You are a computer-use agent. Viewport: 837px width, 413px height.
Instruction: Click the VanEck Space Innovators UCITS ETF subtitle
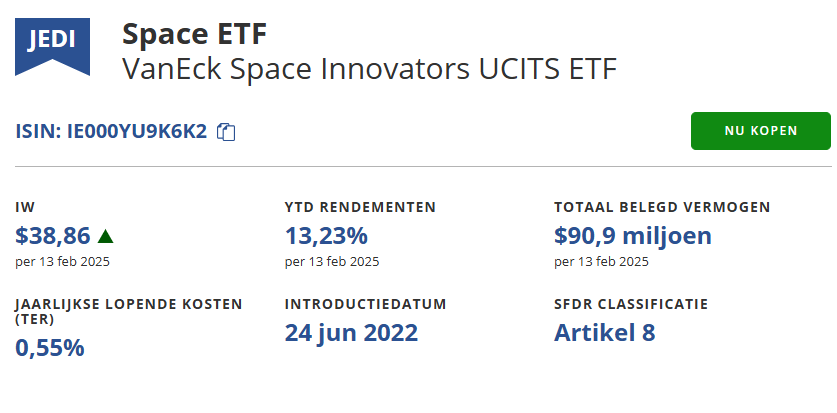(x=369, y=69)
